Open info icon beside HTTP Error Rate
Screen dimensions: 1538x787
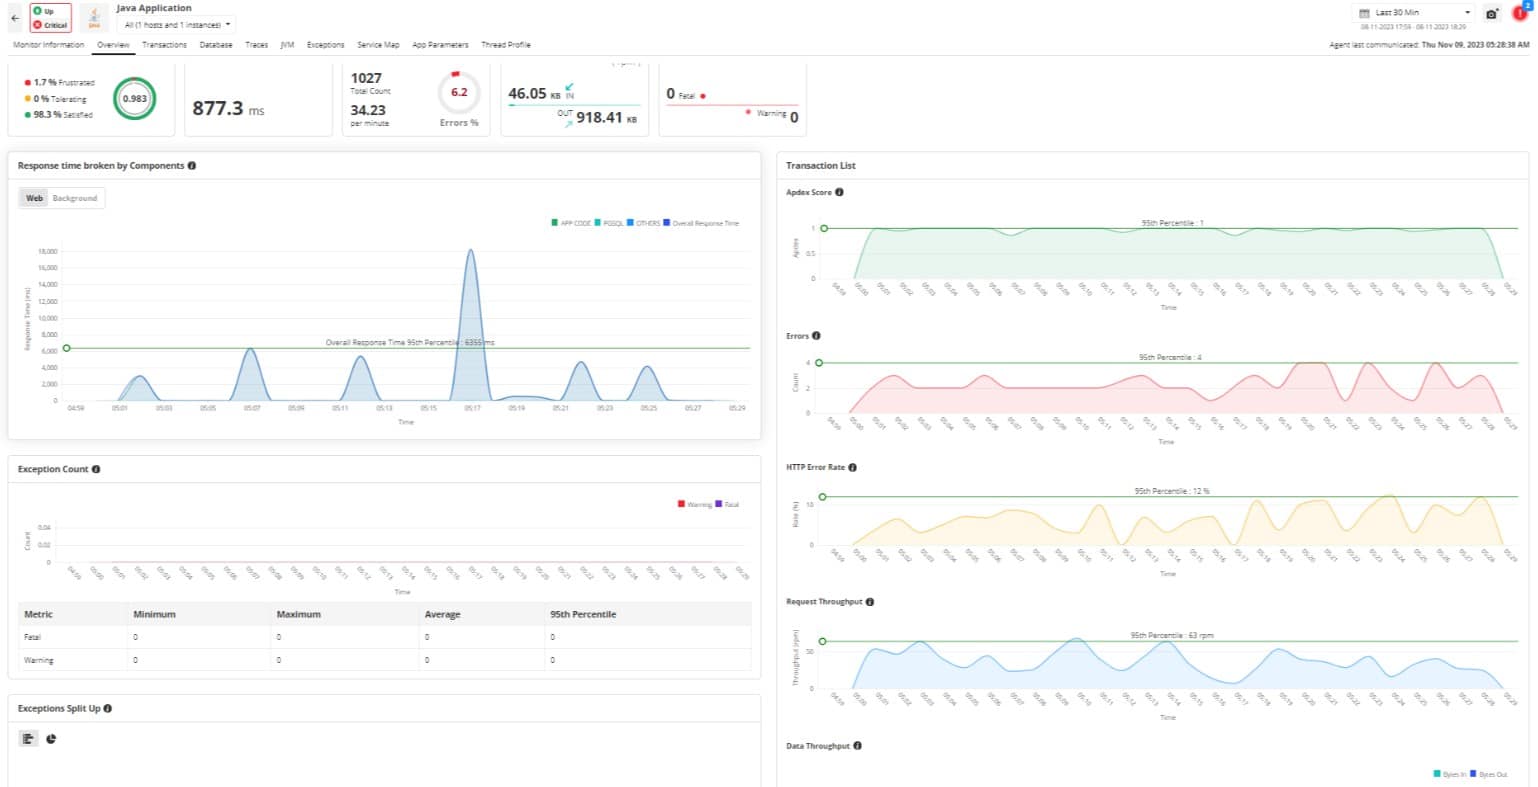coord(852,467)
